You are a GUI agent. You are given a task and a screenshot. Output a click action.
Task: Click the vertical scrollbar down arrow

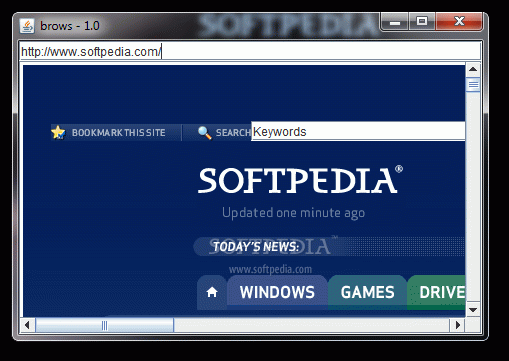[x=473, y=310]
